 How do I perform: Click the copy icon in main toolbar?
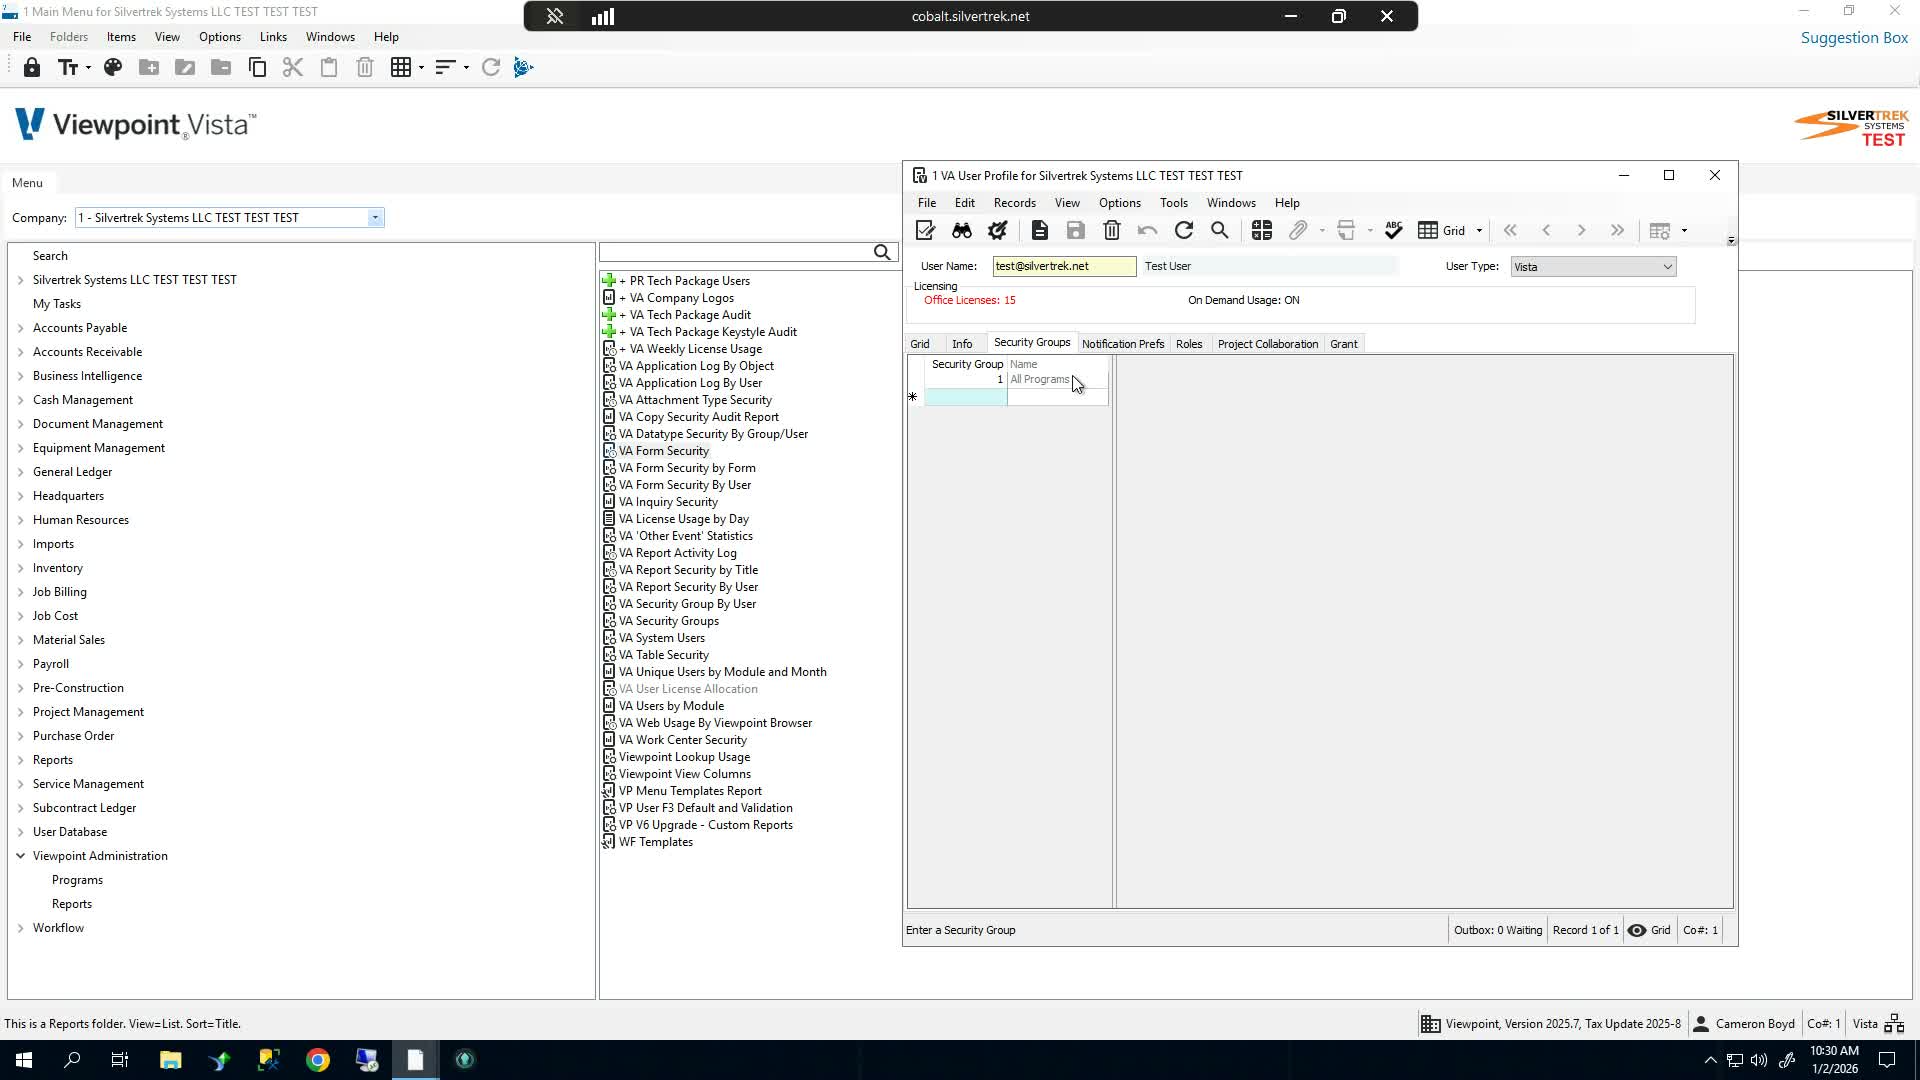point(257,68)
